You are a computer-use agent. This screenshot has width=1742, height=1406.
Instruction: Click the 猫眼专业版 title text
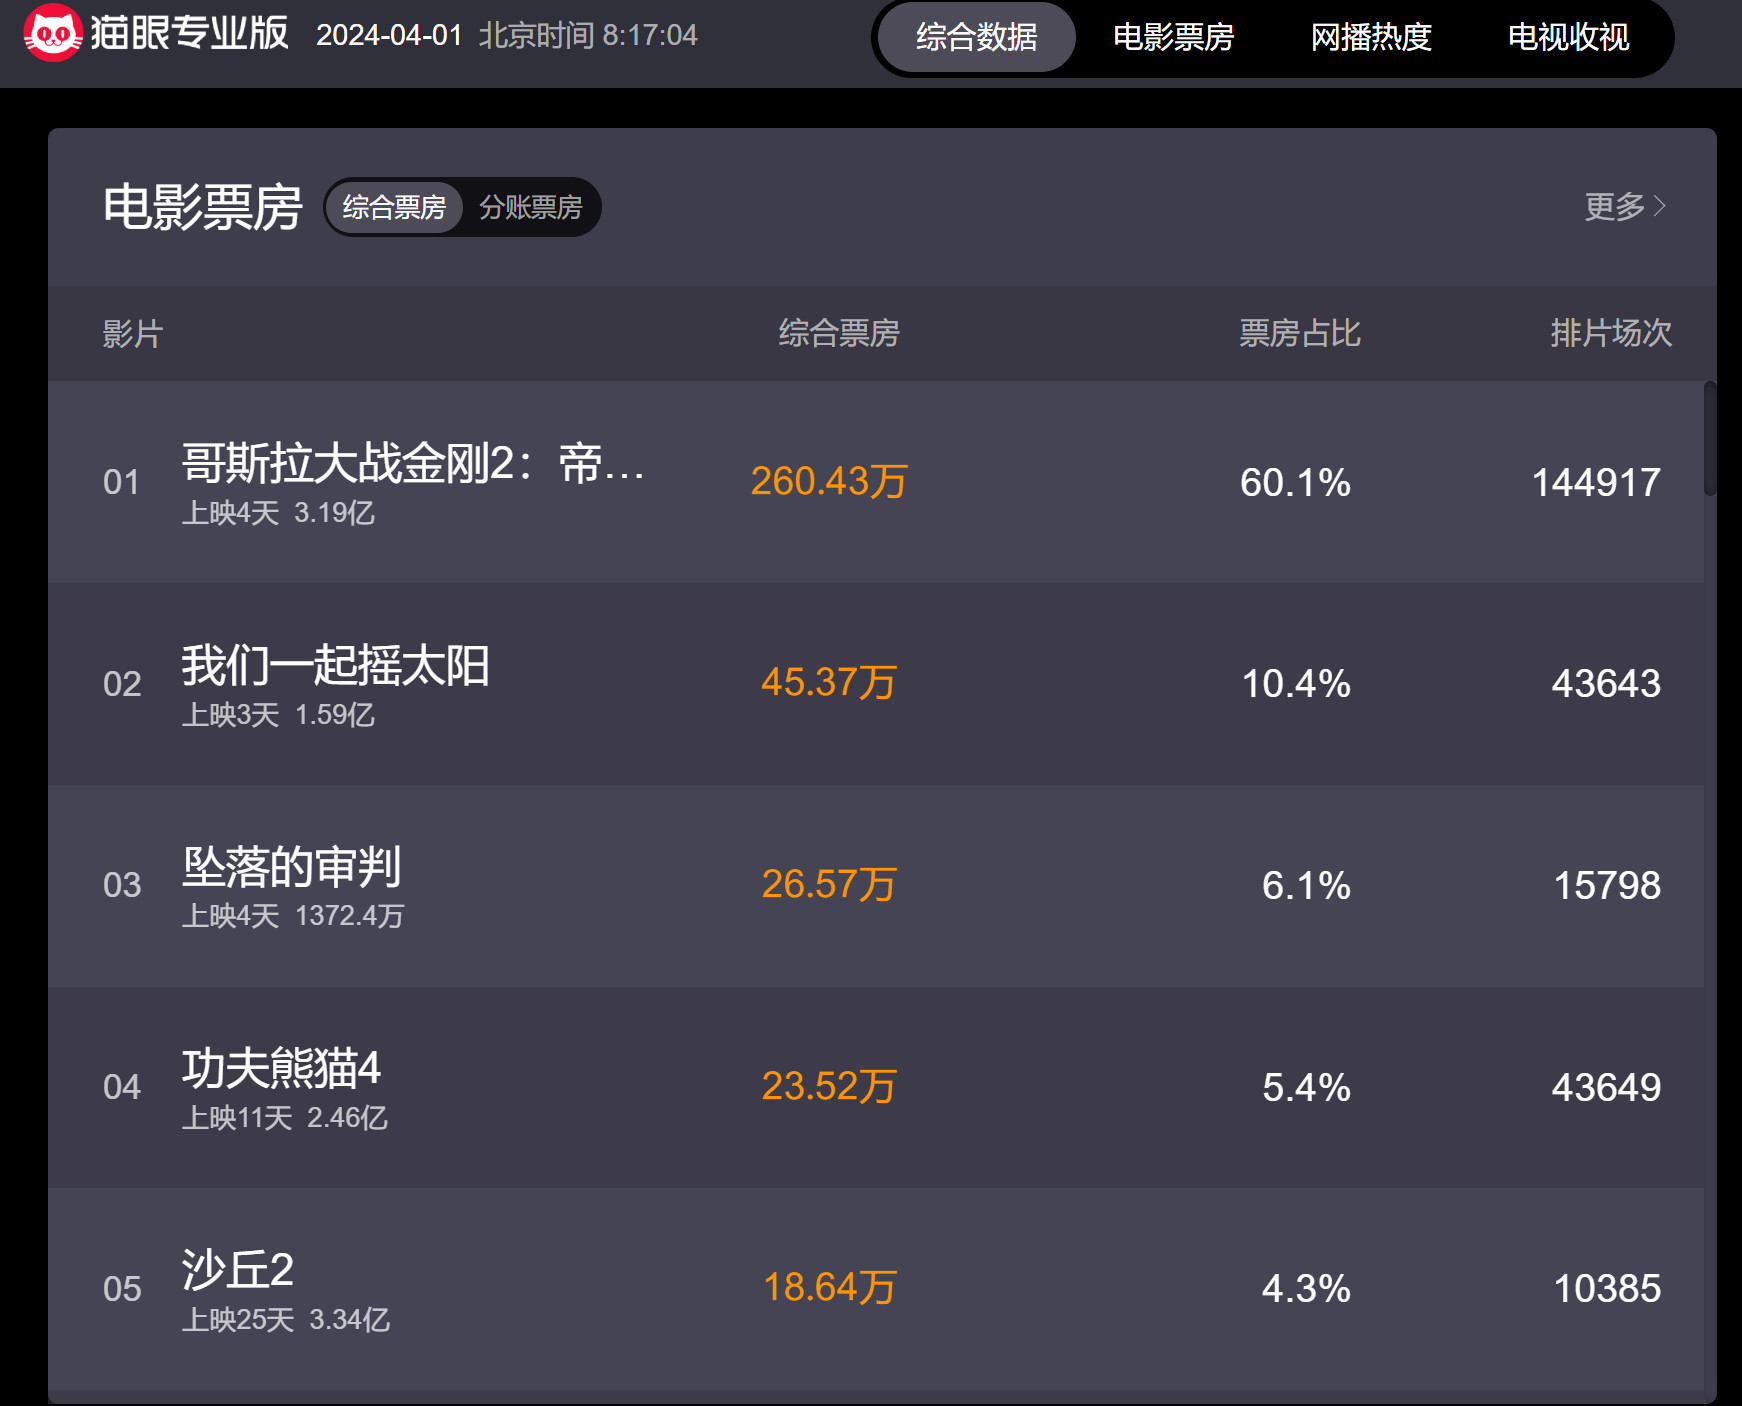pyautogui.click(x=189, y=33)
